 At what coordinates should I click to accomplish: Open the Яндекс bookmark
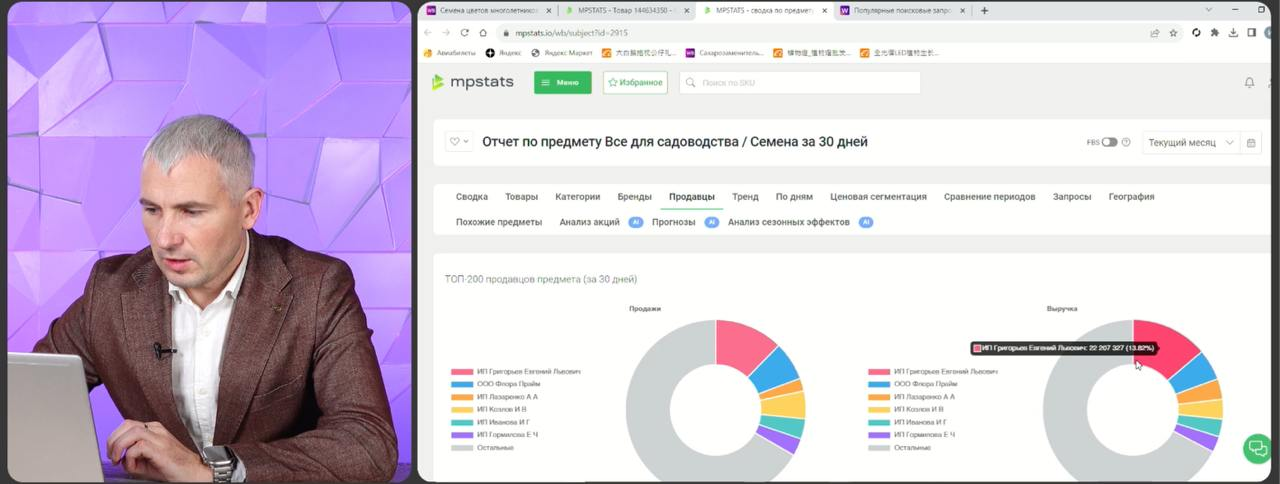pos(504,53)
